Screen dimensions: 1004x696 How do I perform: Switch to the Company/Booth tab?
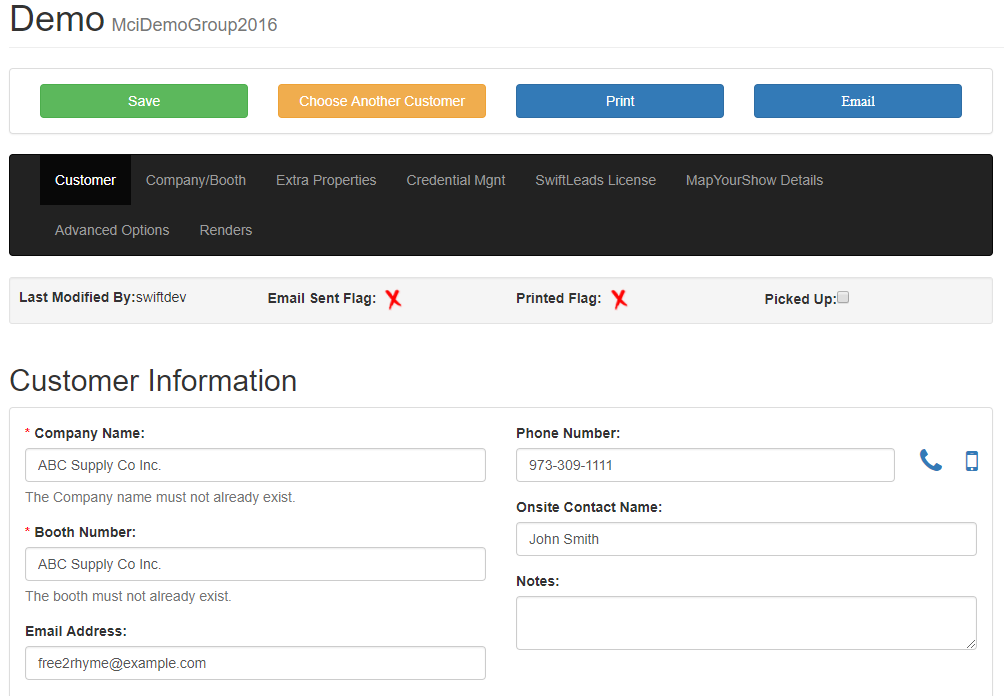(196, 180)
